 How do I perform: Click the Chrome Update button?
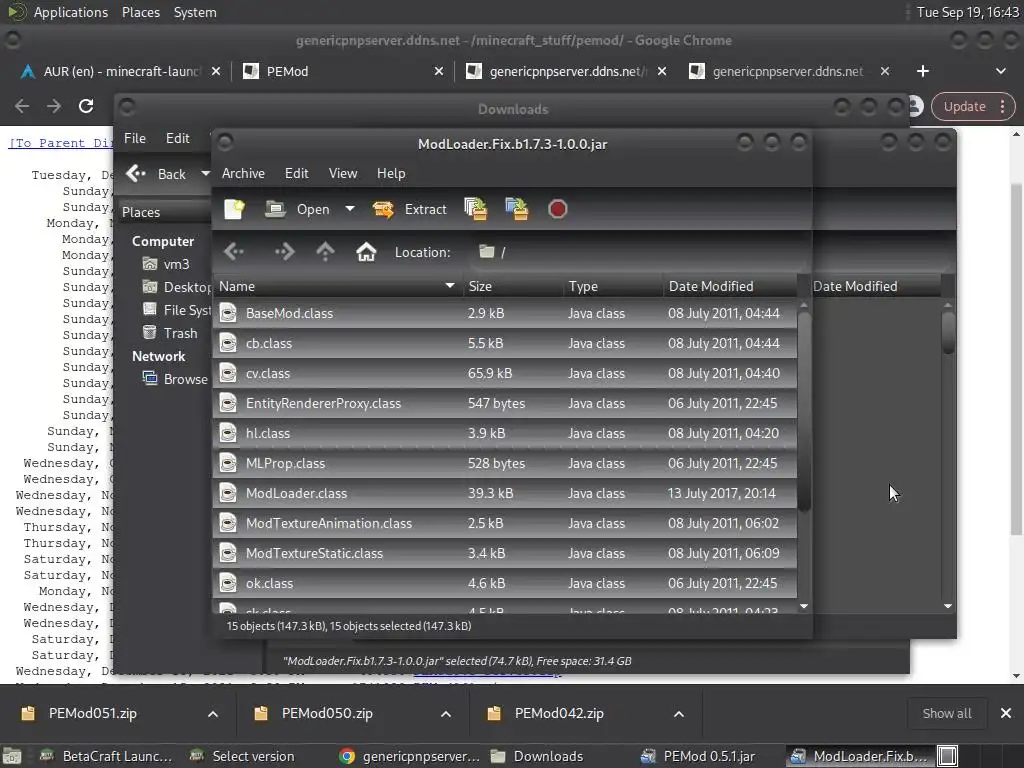[973, 106]
